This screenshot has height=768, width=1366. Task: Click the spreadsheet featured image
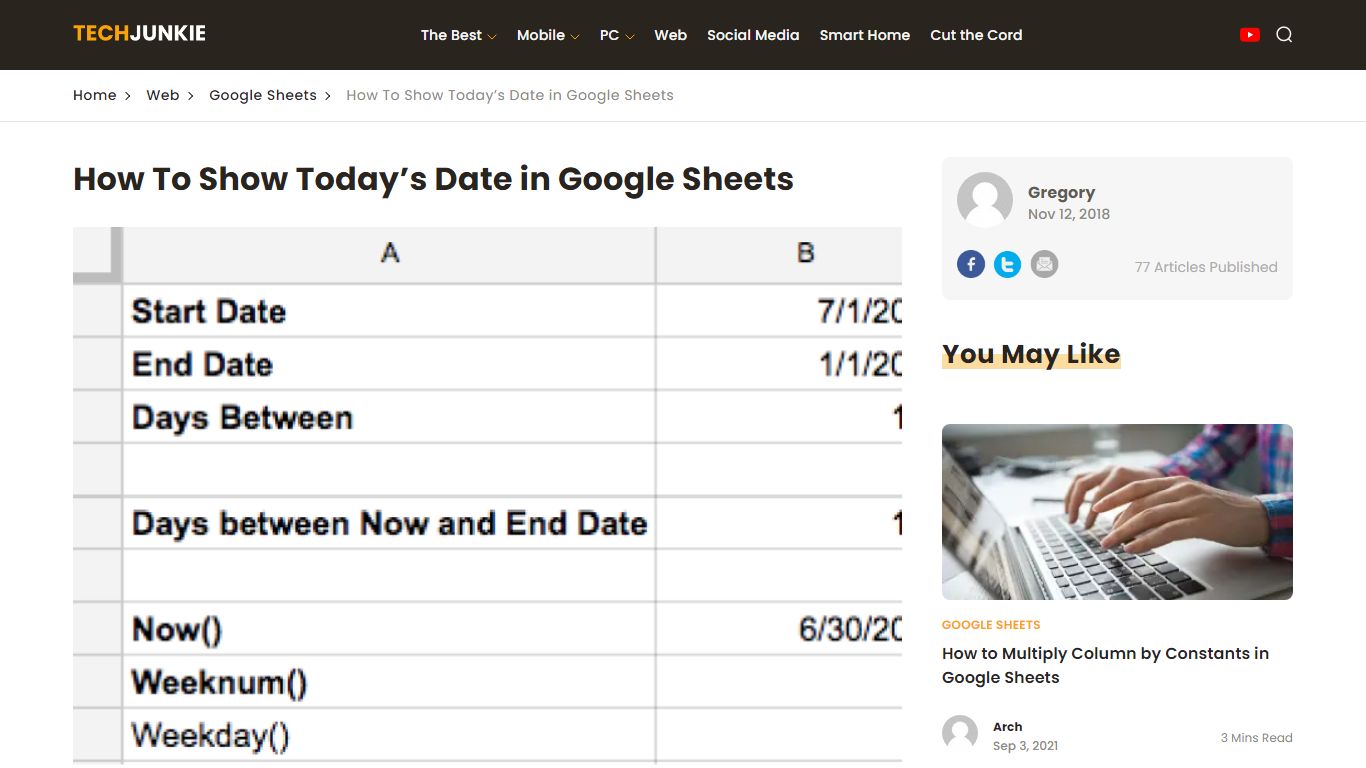487,496
